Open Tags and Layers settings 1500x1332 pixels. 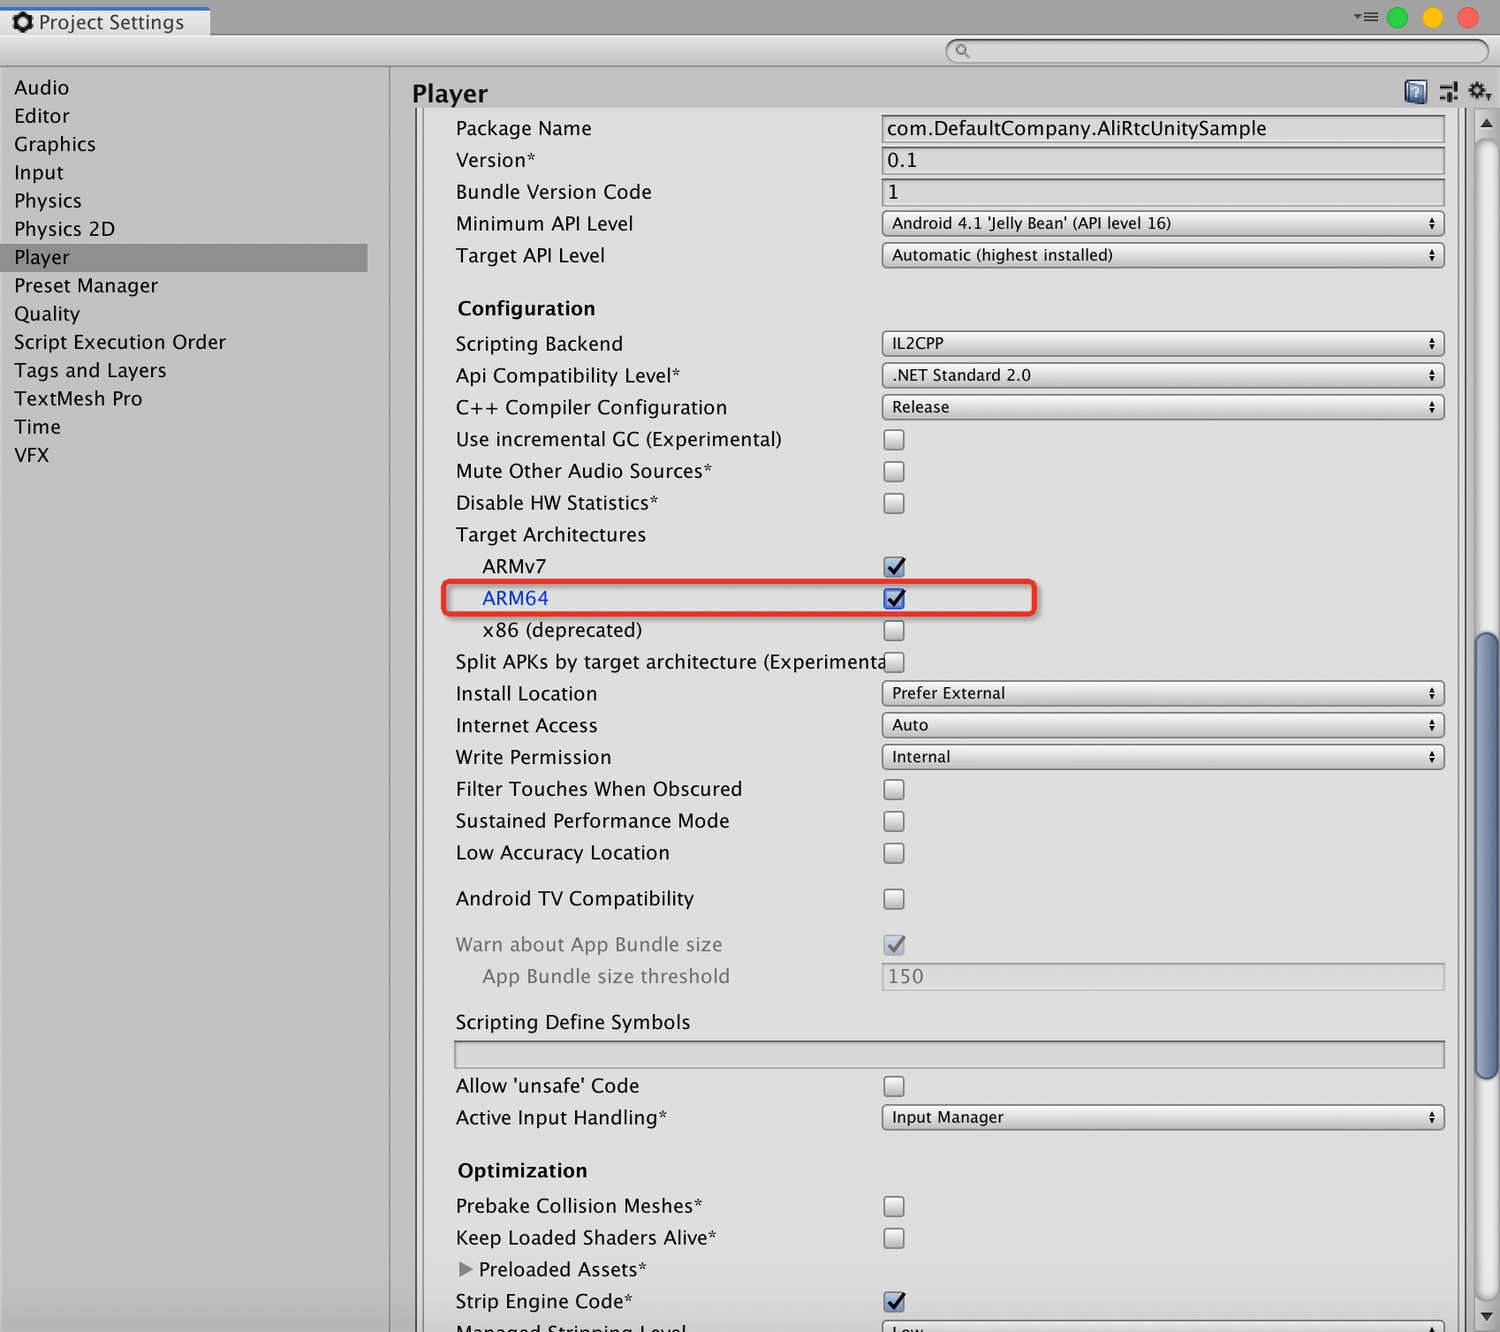tap(90, 370)
